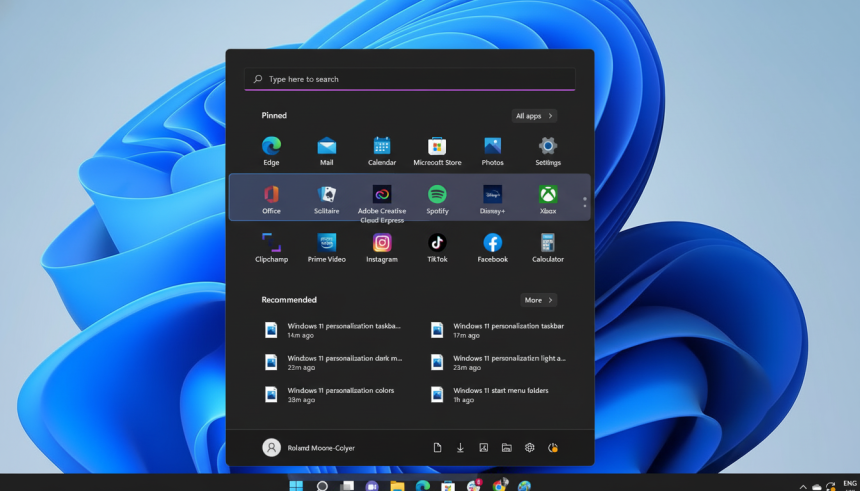Open File Explorer icon in Start footer
Image resolution: width=860 pixels, height=491 pixels.
(506, 448)
